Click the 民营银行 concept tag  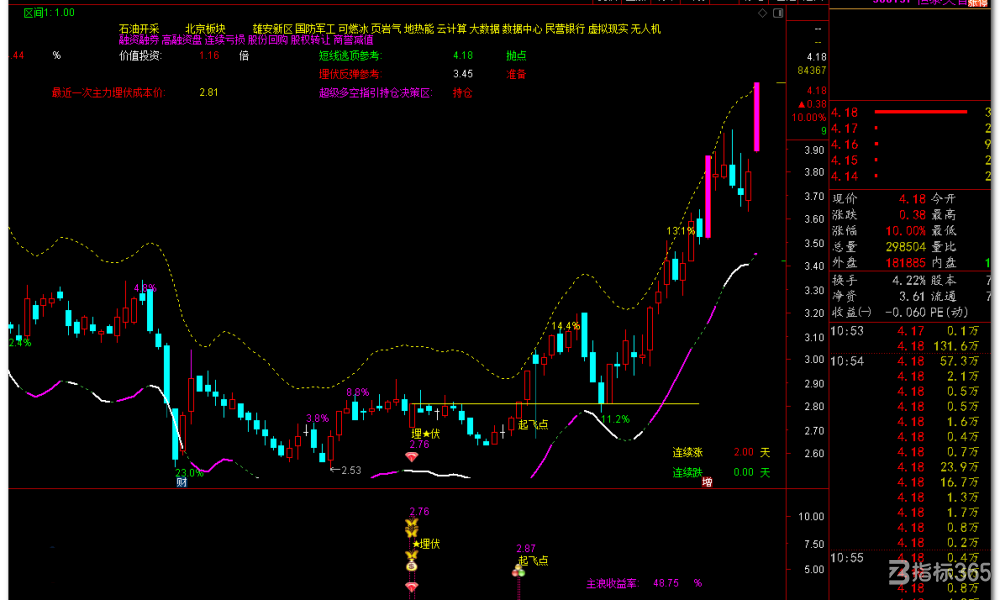[565, 29]
